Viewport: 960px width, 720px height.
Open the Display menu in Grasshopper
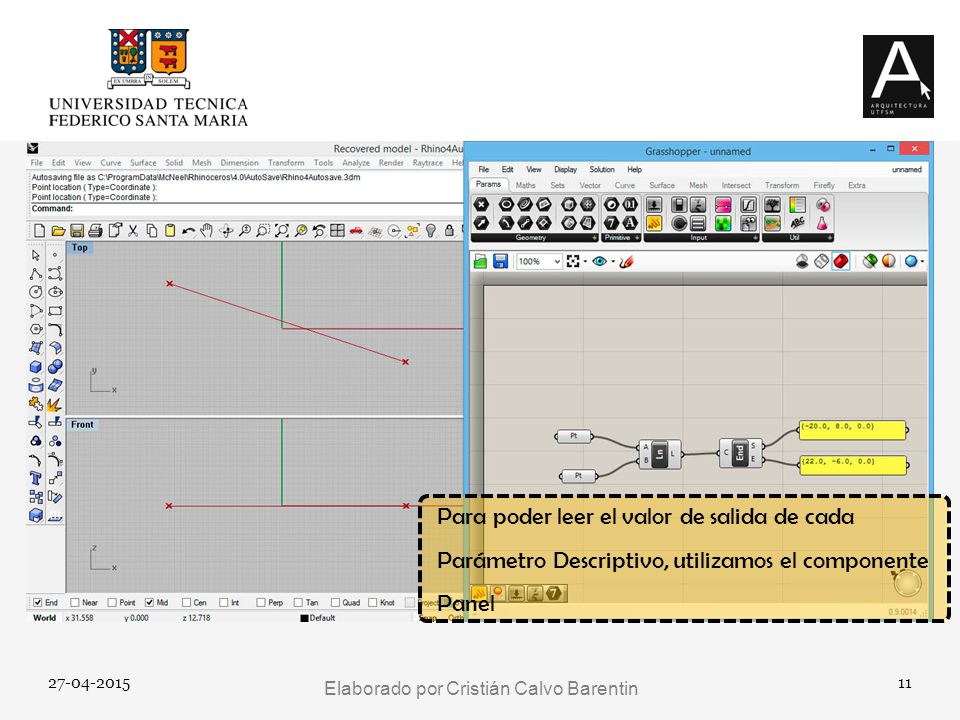coord(566,170)
